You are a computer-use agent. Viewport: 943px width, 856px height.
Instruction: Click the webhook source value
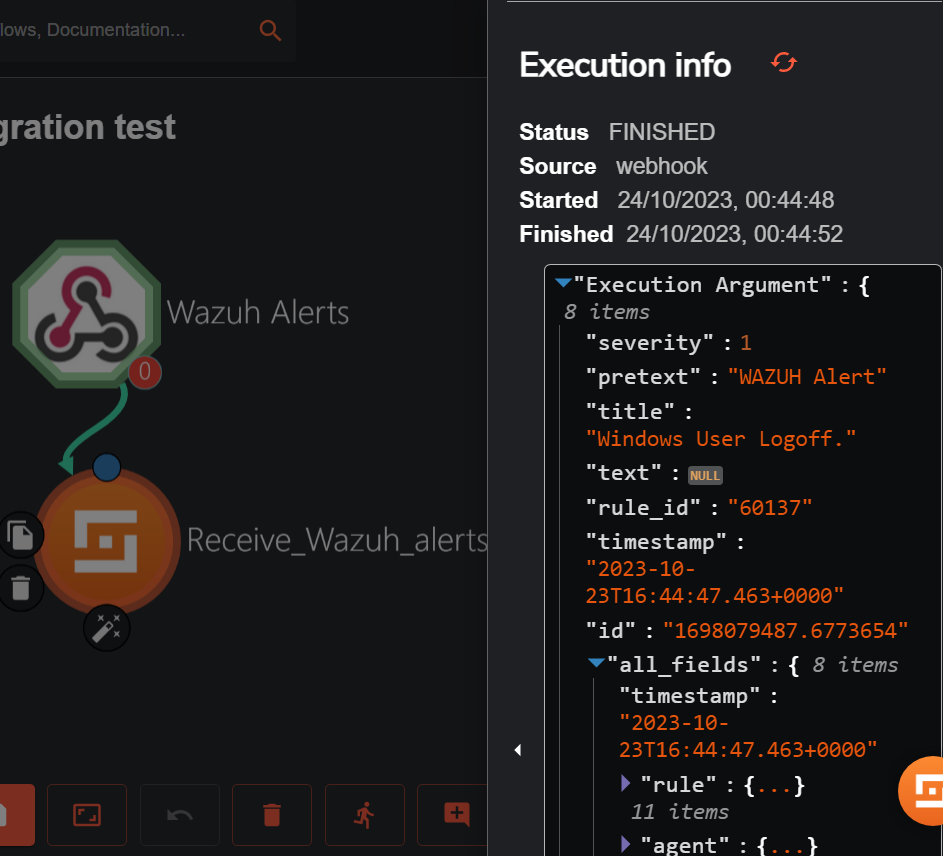(x=662, y=166)
